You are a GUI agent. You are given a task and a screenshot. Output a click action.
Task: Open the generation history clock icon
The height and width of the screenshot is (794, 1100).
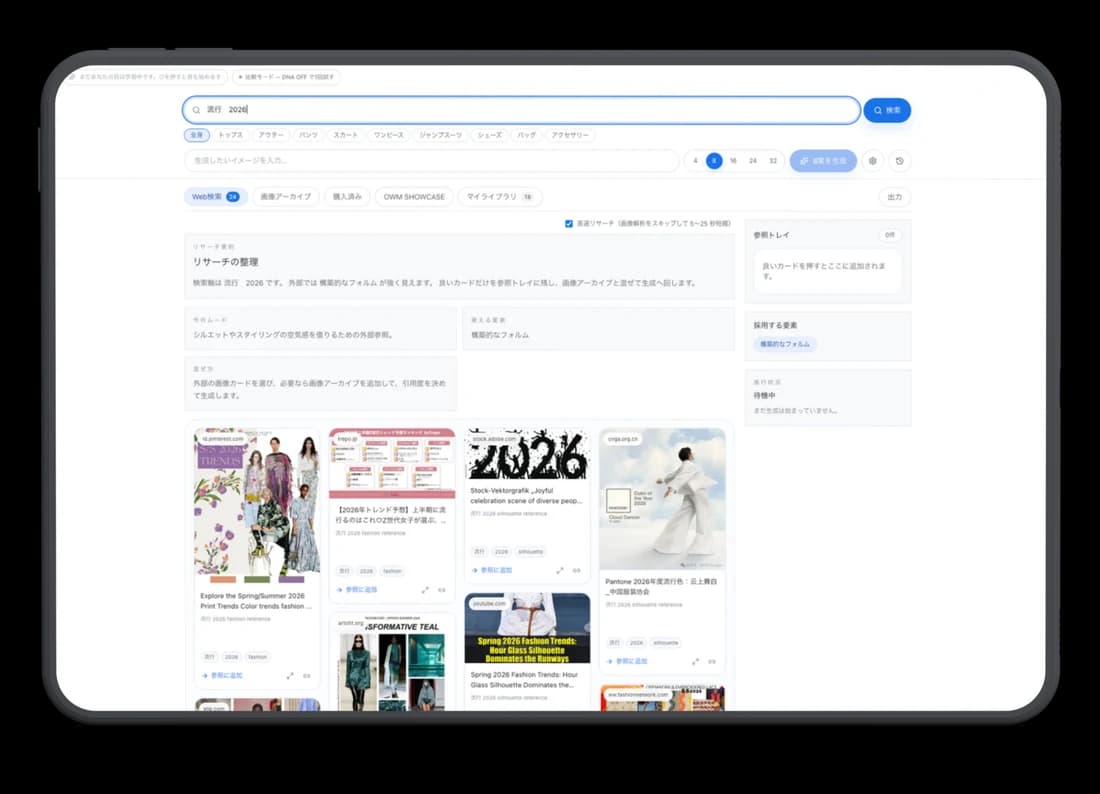pos(899,161)
